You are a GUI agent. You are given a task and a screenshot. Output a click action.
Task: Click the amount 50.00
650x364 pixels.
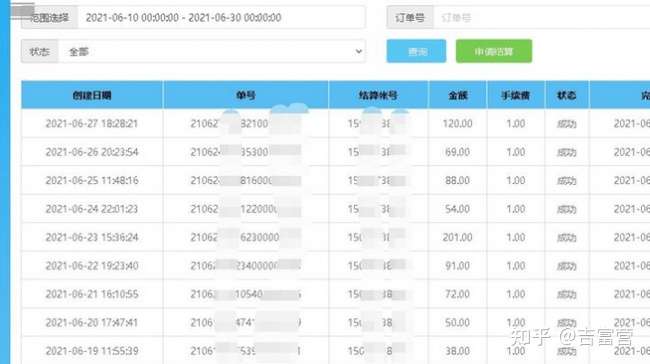[457, 323]
